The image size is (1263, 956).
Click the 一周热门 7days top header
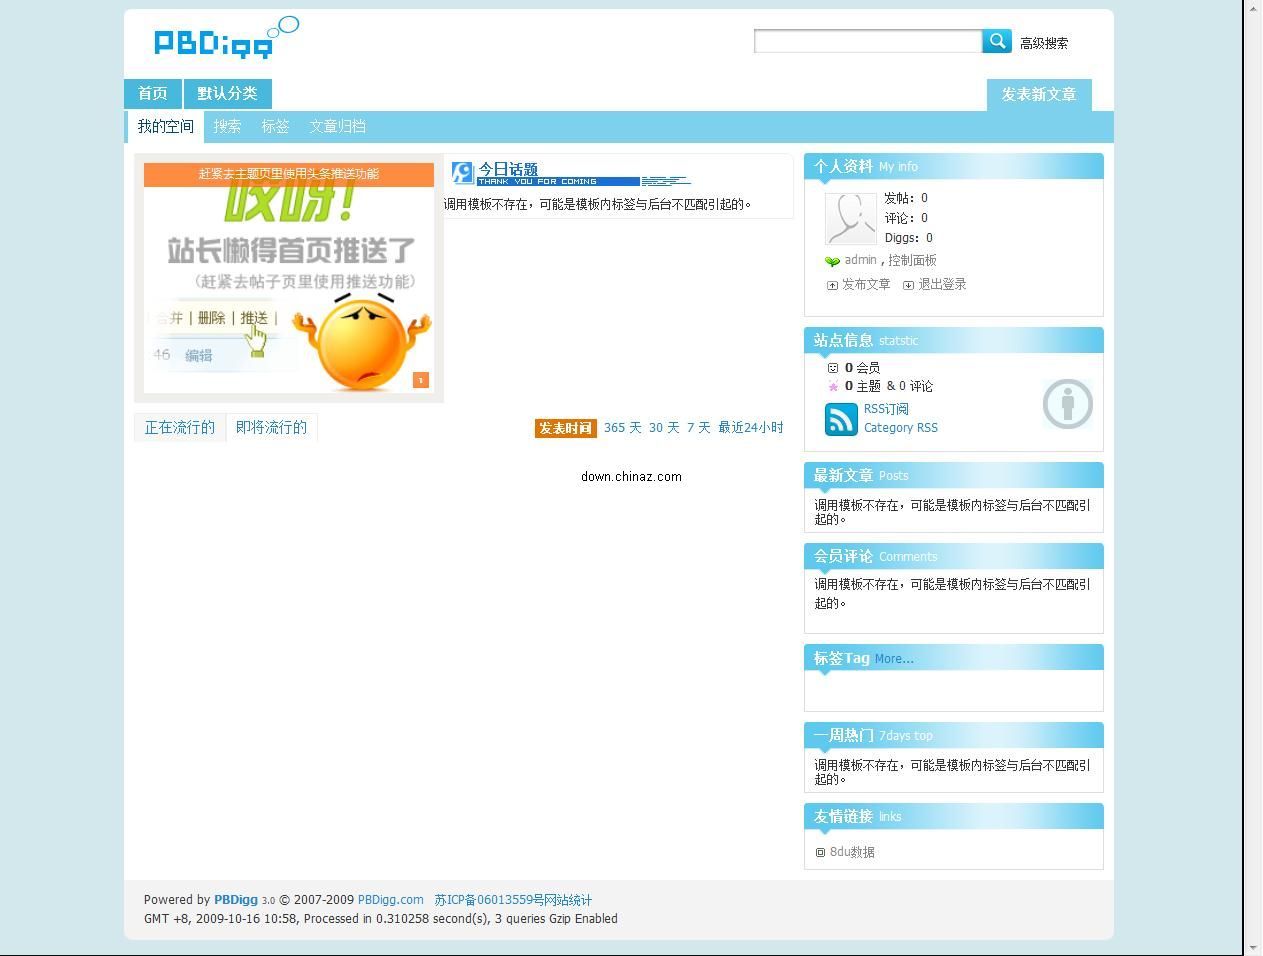click(x=954, y=735)
